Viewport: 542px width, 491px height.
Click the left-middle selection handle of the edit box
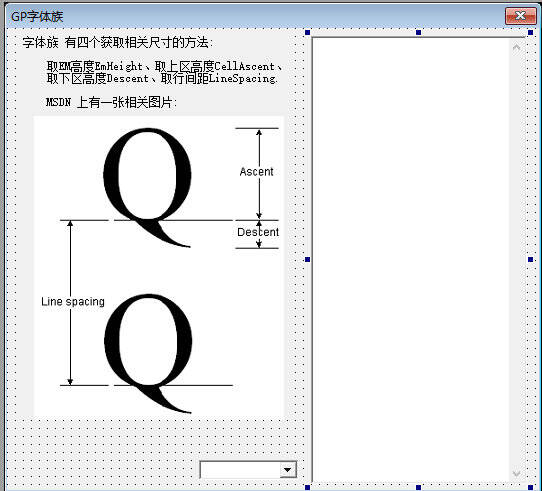click(307, 259)
